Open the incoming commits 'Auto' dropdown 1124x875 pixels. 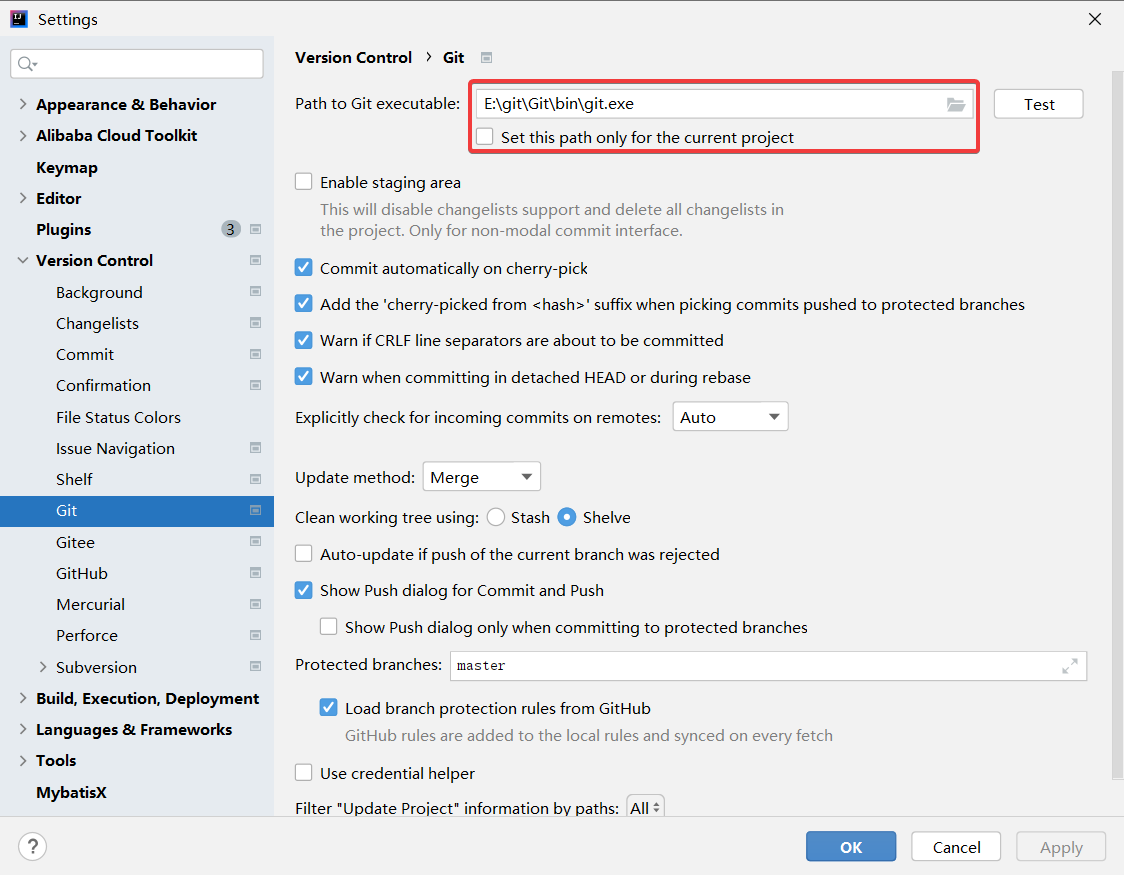coord(730,416)
